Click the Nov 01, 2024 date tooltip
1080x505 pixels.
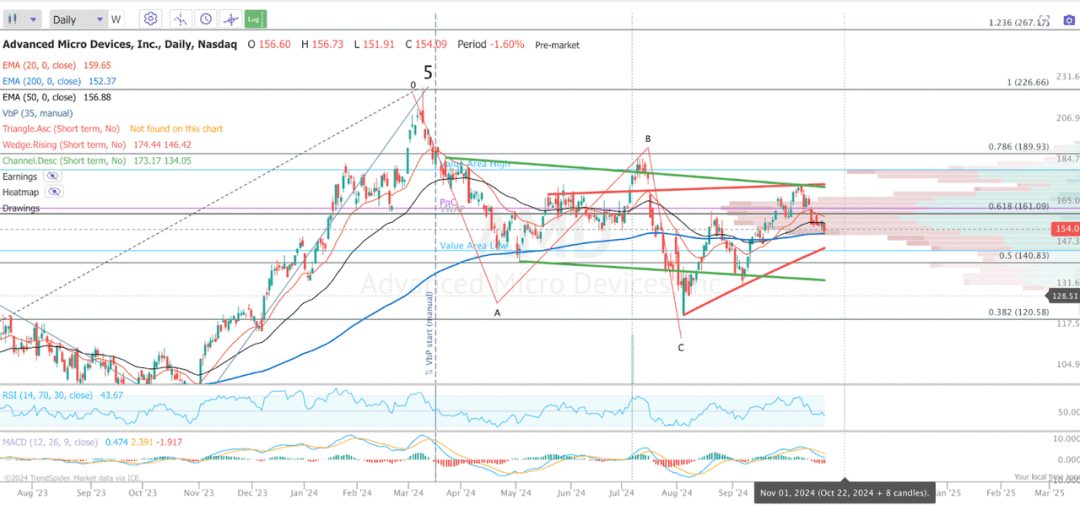point(844,493)
